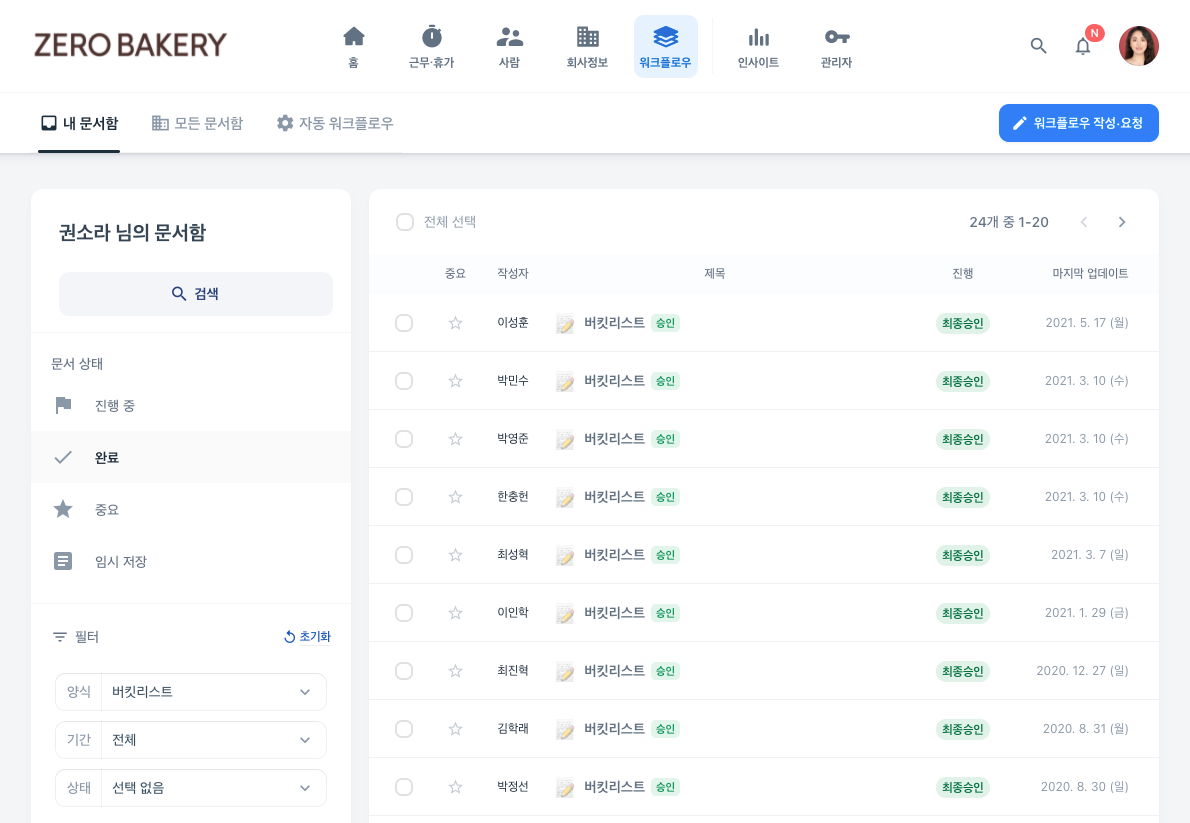The height and width of the screenshot is (823, 1190).
Task: Check the 김학래 row checkbox
Action: point(404,729)
